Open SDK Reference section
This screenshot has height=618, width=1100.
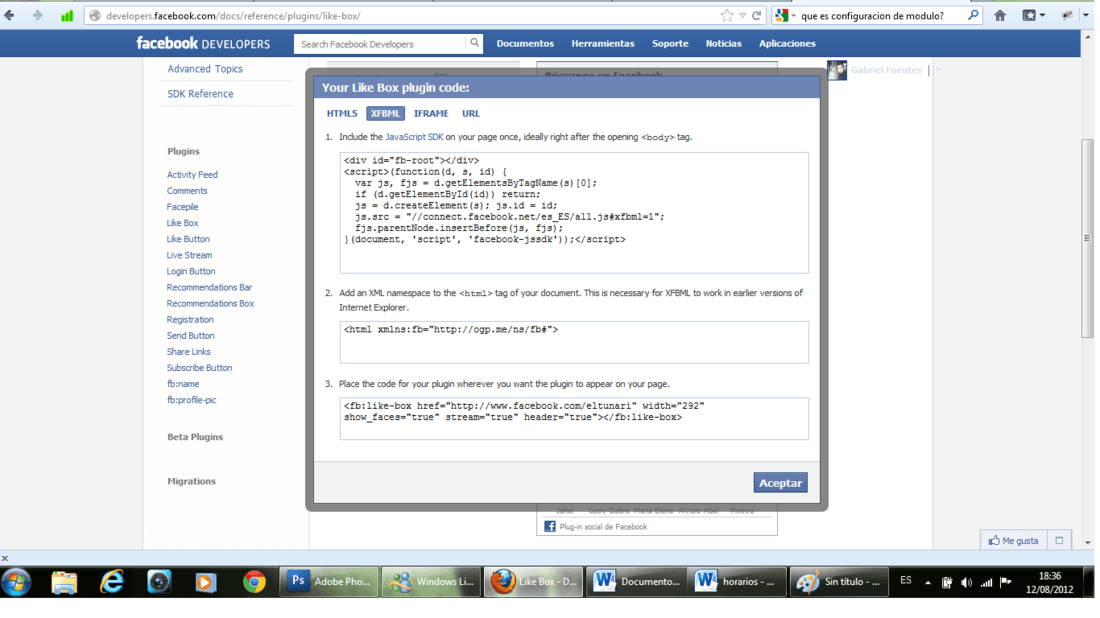(200, 93)
